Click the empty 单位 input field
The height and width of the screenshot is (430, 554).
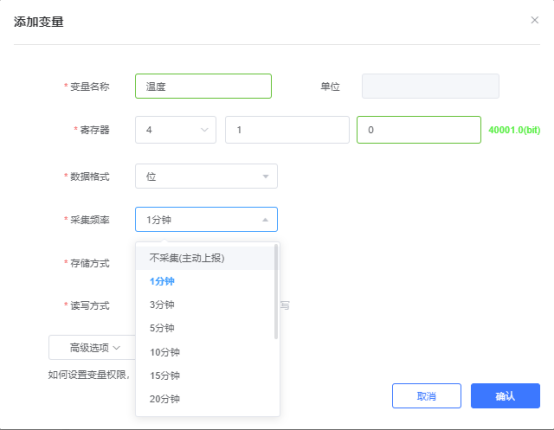(430, 86)
